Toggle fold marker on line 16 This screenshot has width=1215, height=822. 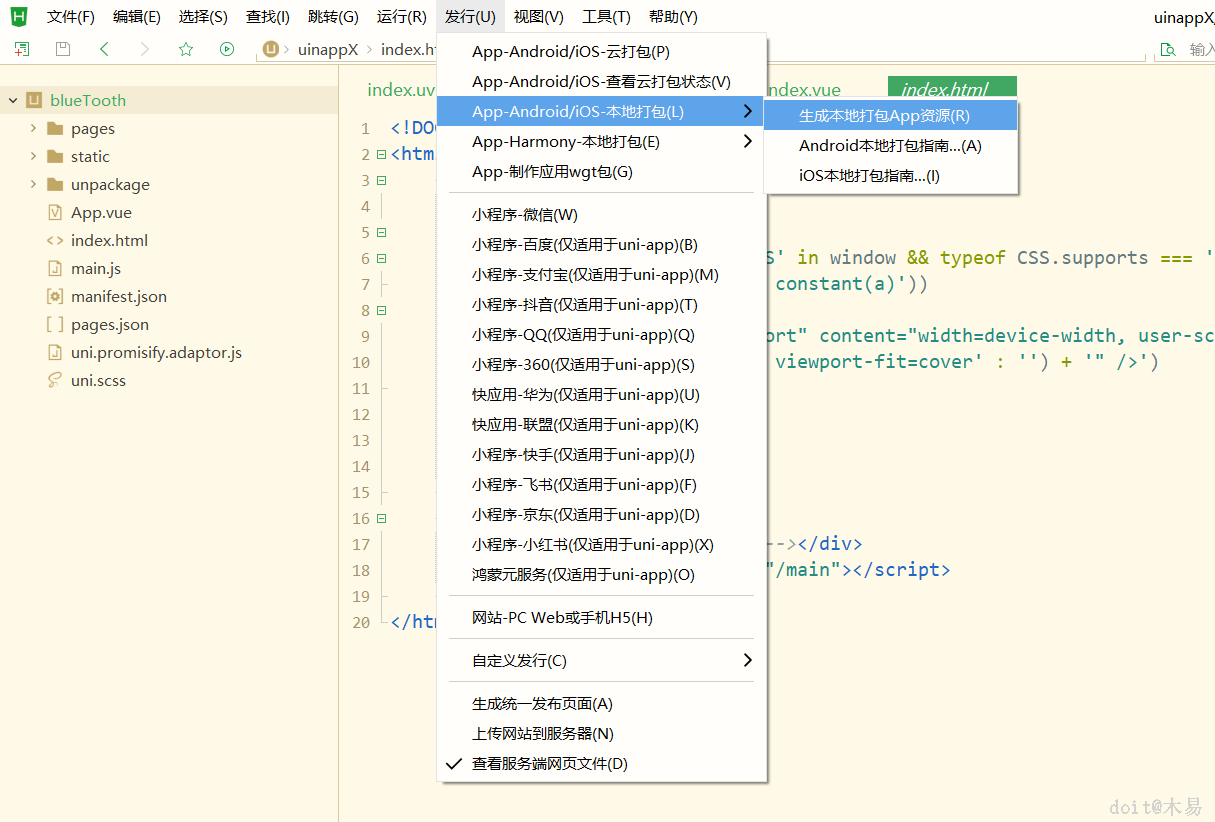[381, 519]
